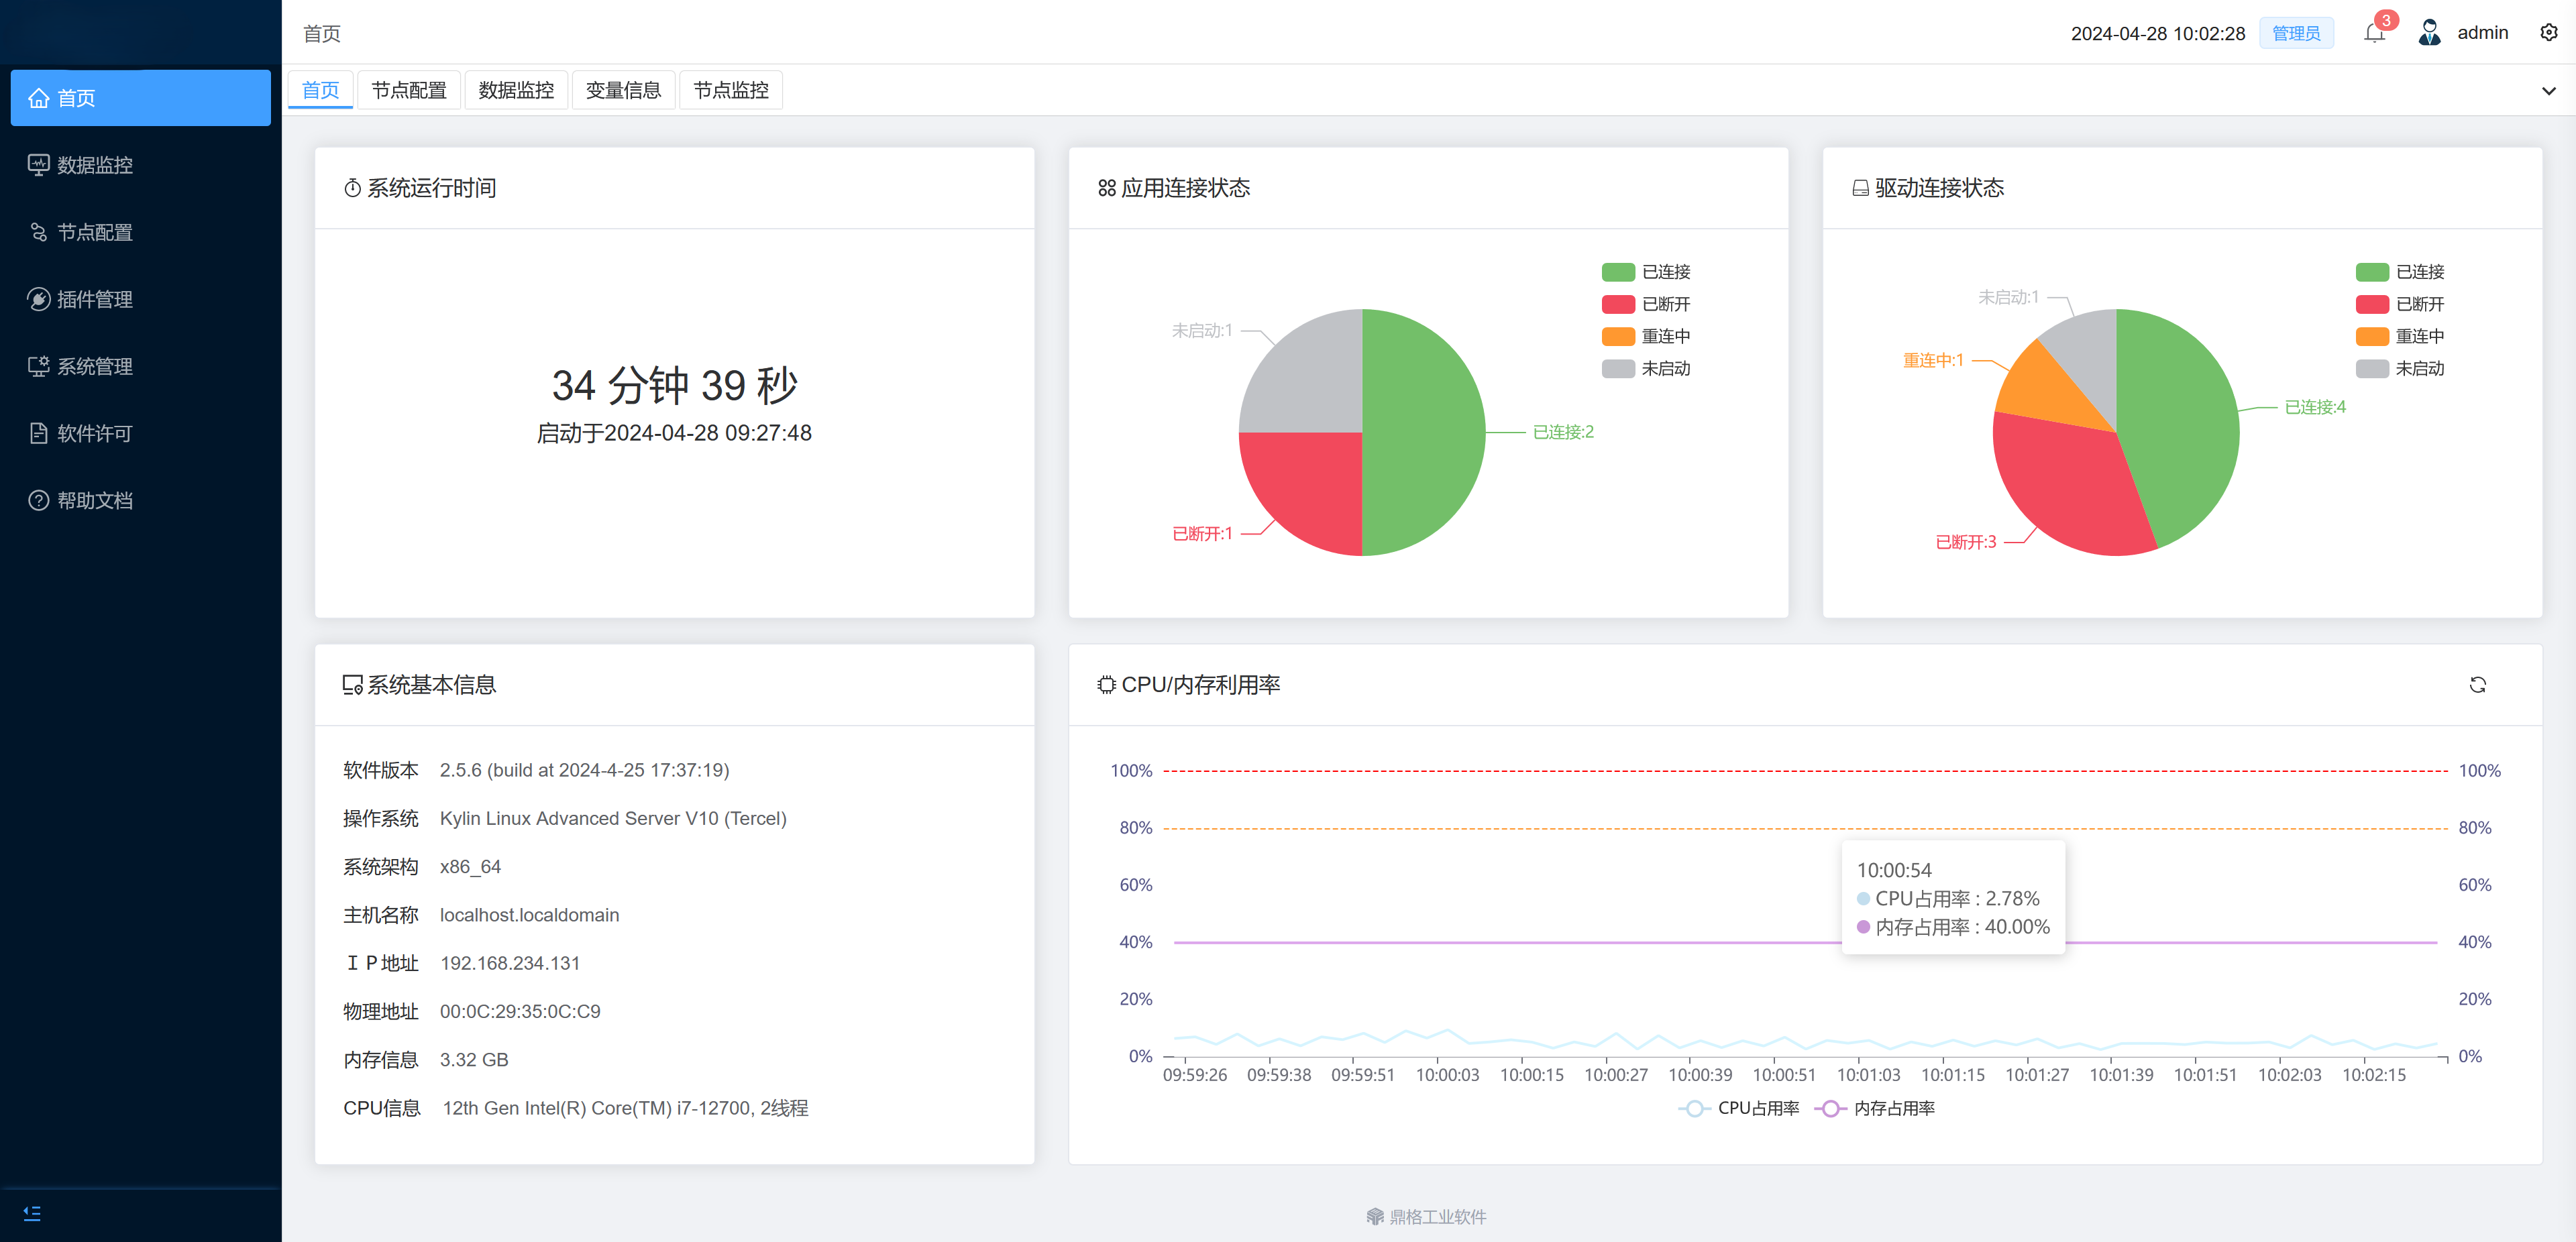Toggle CPU占用率 series legend
The image size is (2576, 1242).
pos(1739,1108)
